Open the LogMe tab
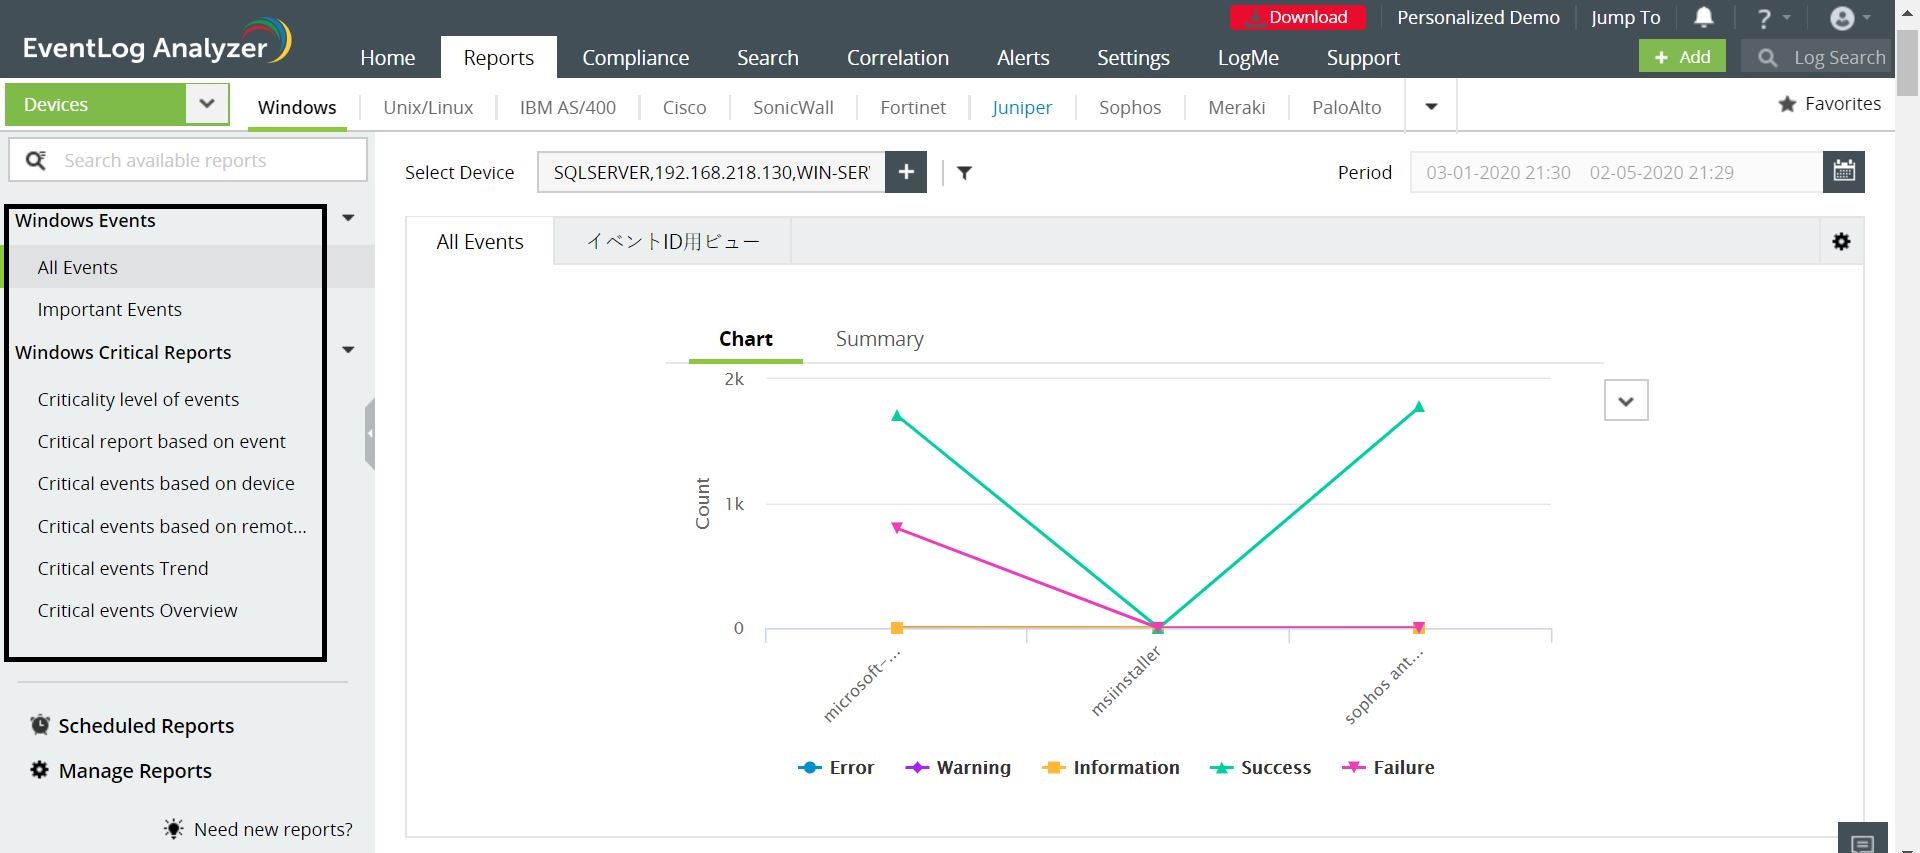 coord(1248,58)
